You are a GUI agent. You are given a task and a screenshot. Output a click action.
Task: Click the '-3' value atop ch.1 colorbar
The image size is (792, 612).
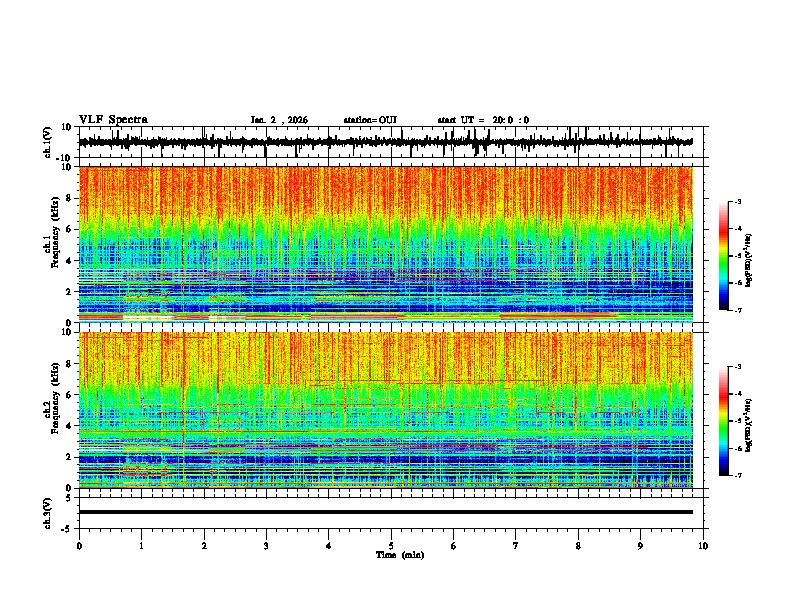[x=738, y=201]
